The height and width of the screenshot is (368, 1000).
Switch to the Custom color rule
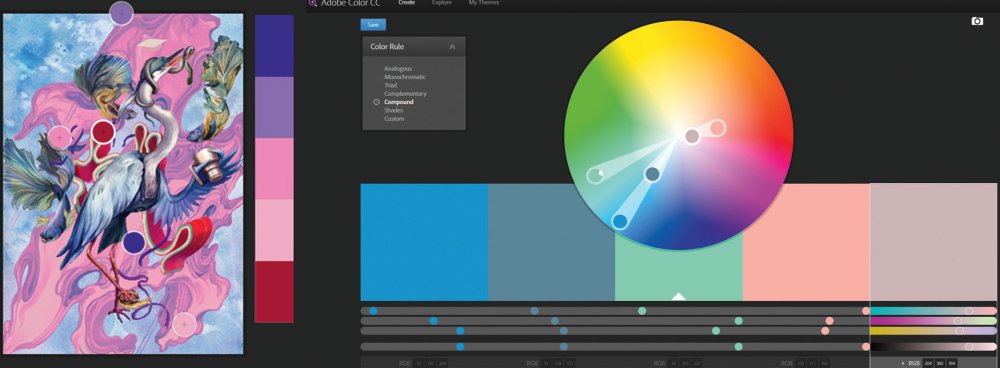click(394, 119)
